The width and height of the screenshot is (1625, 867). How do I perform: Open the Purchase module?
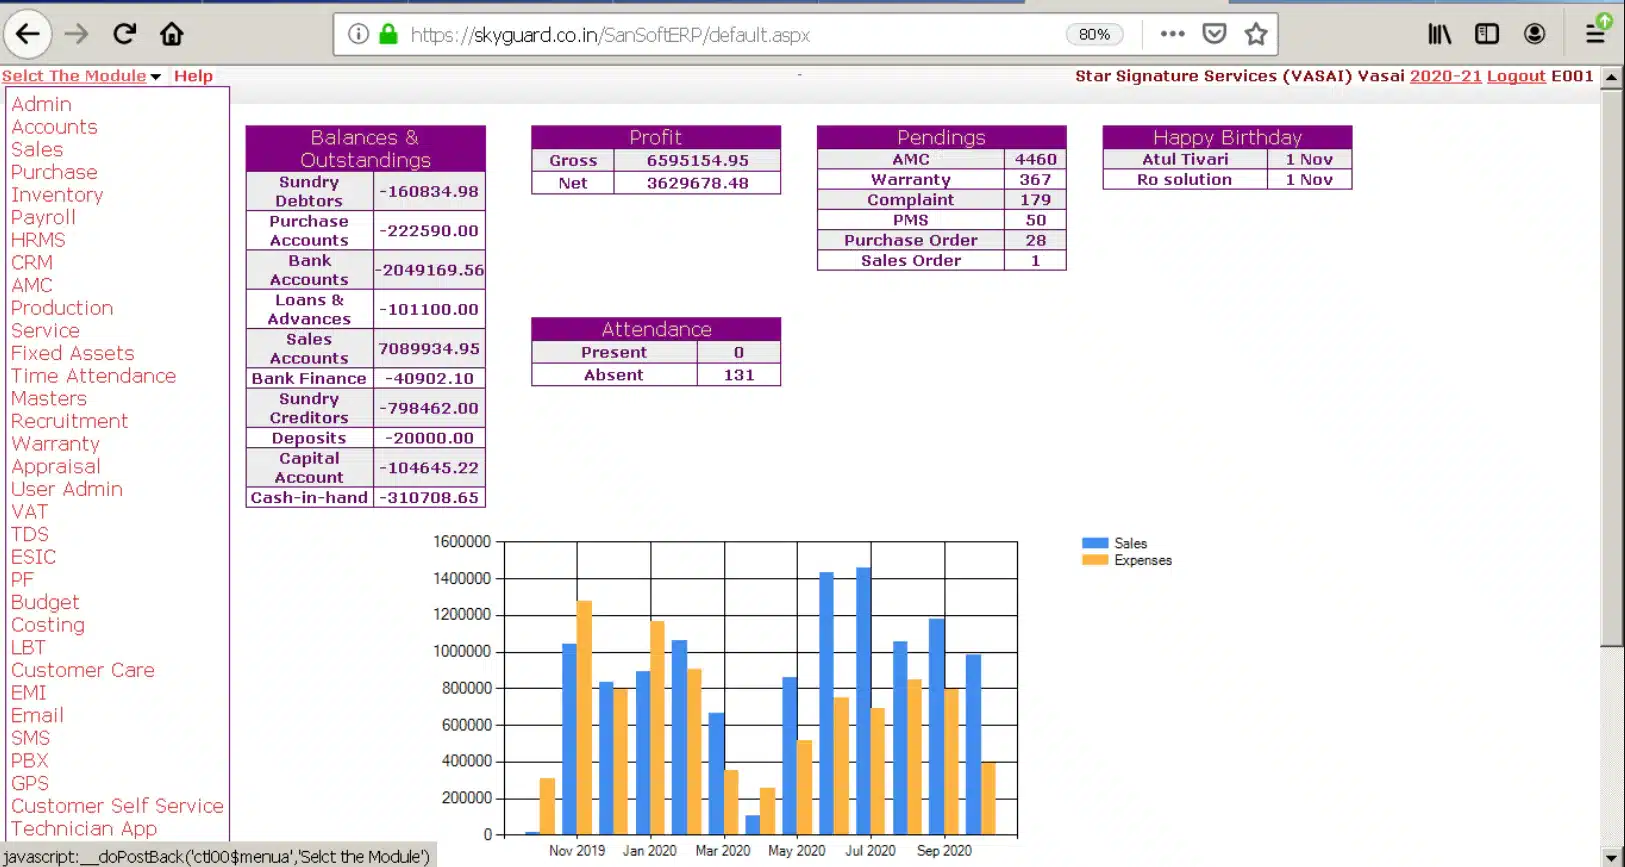pyautogui.click(x=54, y=172)
